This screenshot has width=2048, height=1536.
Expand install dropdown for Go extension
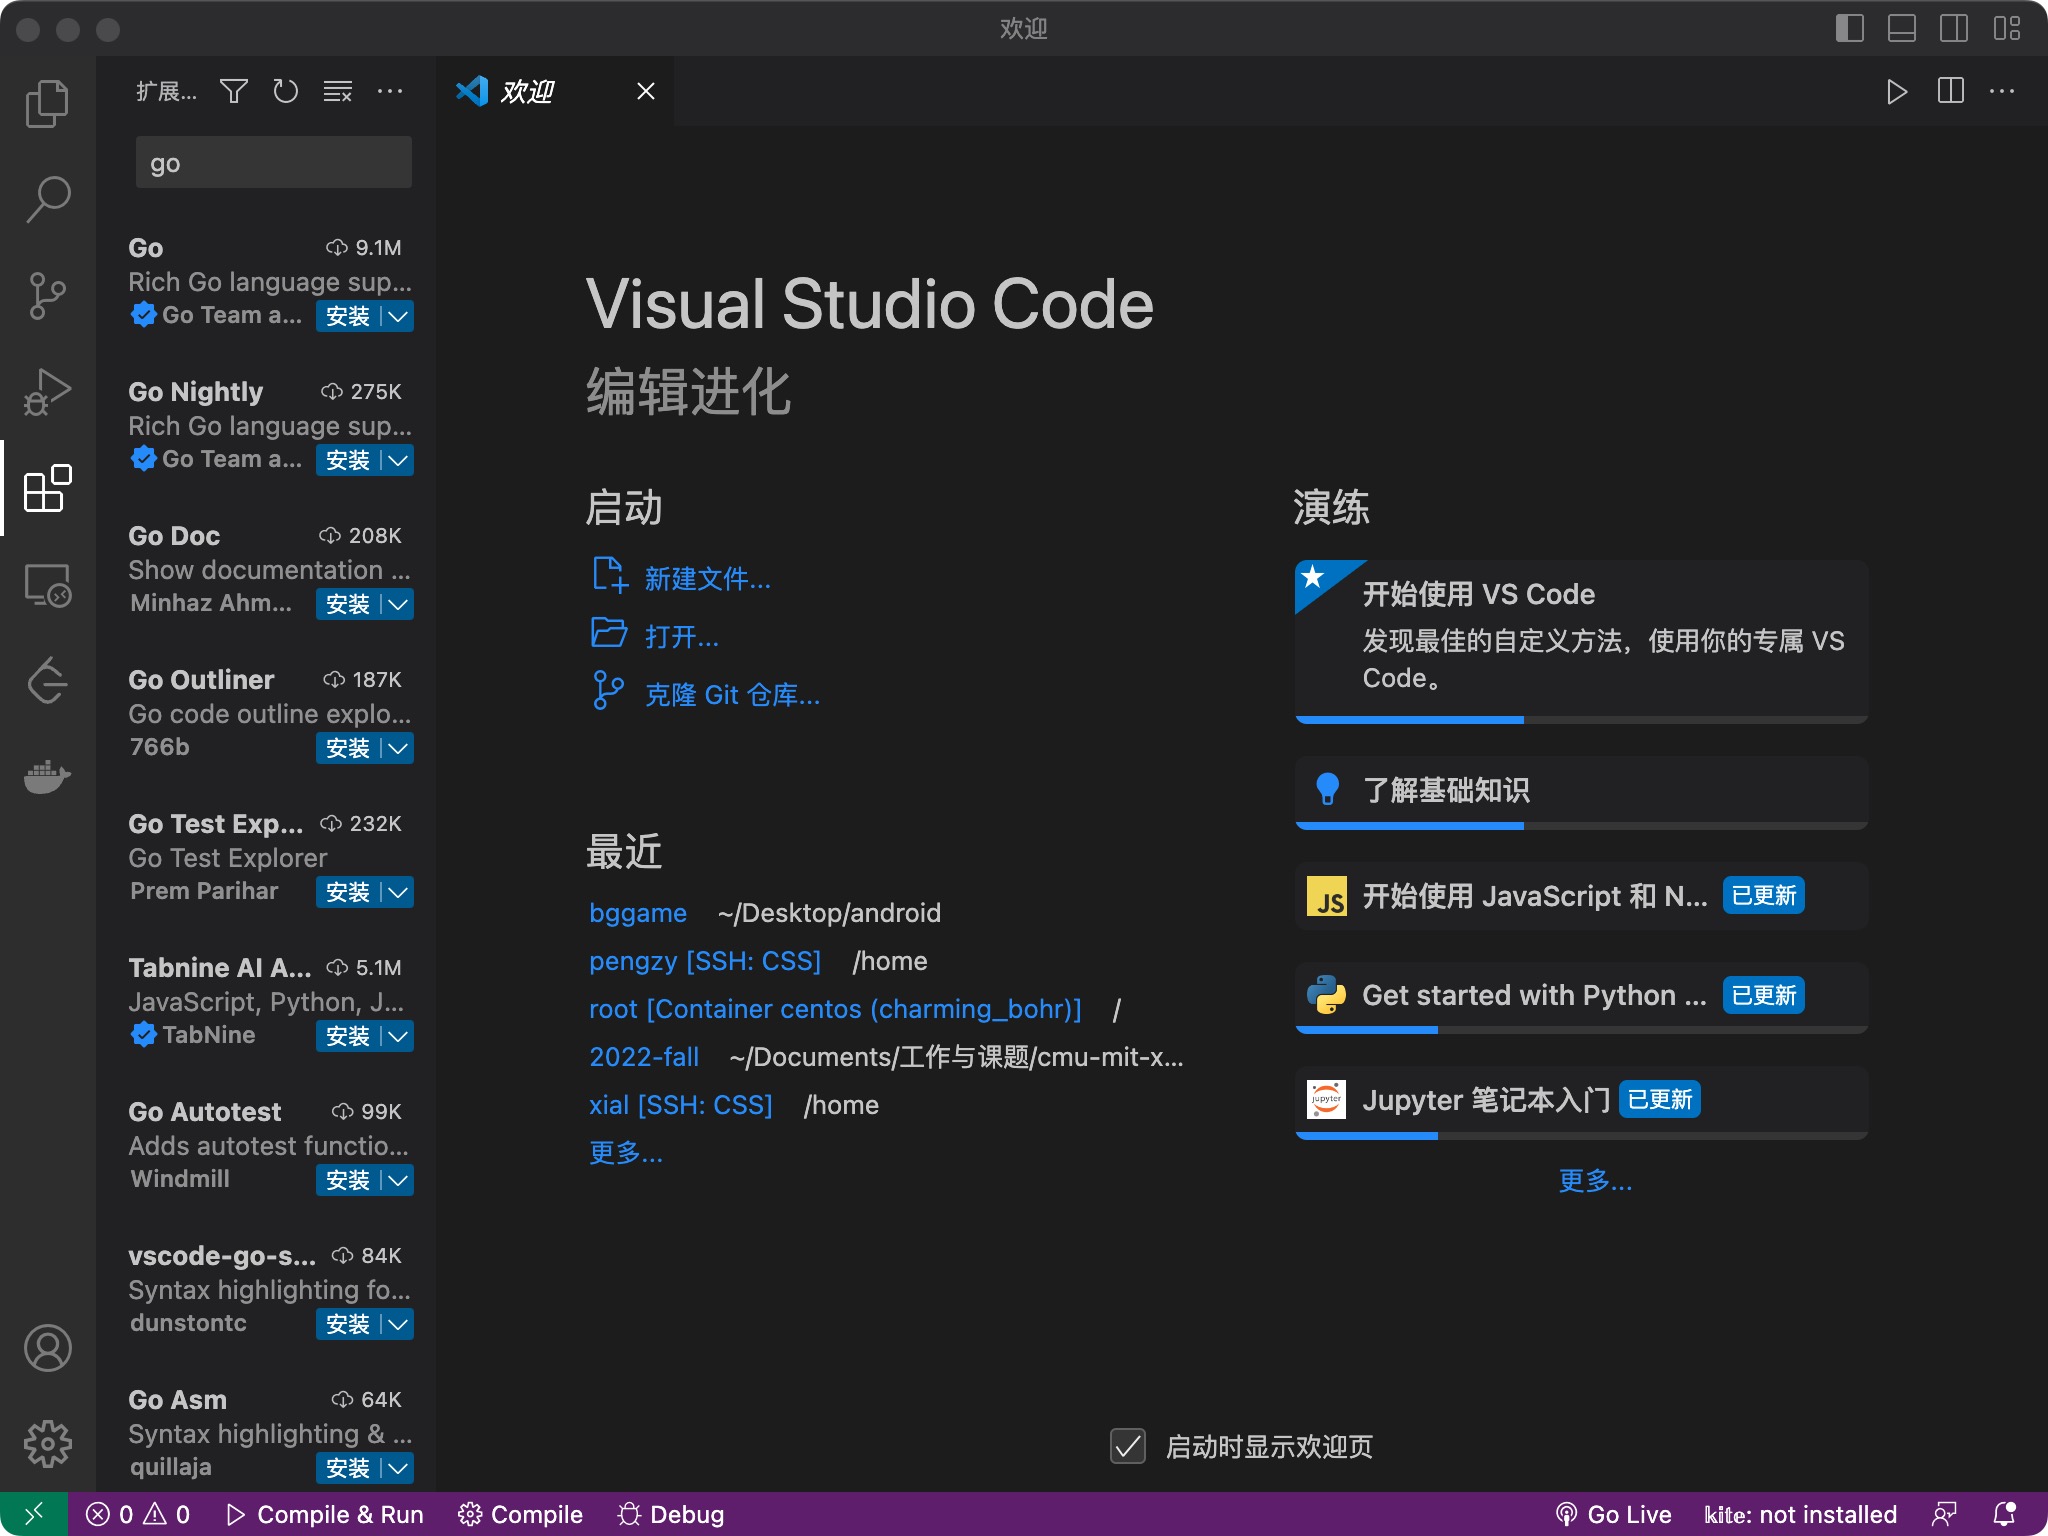coord(398,316)
